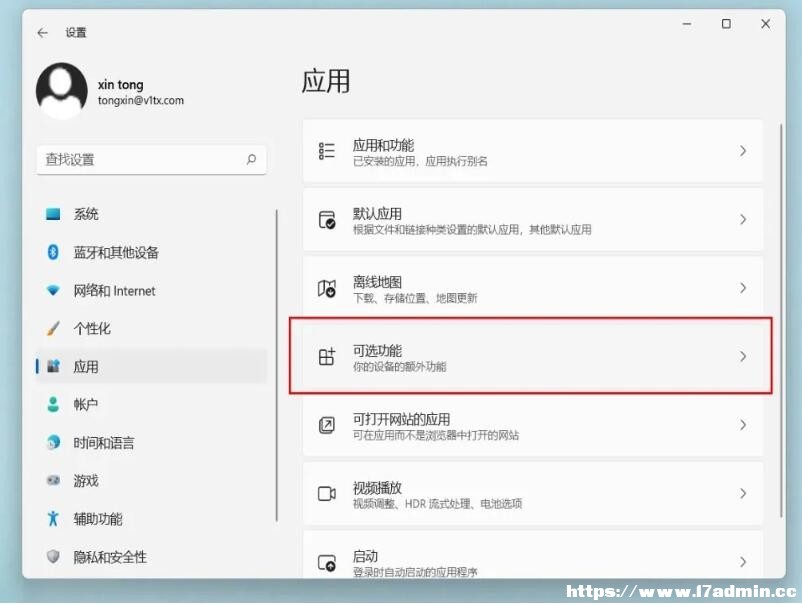Open 帐户 settings category
Image resolution: width=802 pixels, height=605 pixels.
tap(151, 405)
